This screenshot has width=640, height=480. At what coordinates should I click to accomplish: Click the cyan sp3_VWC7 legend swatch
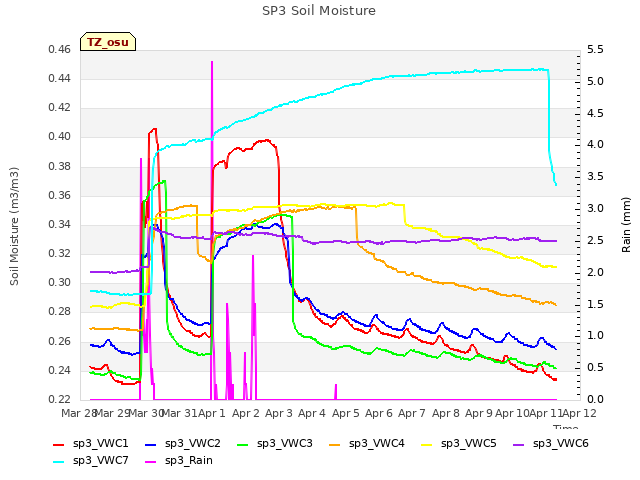(59, 462)
